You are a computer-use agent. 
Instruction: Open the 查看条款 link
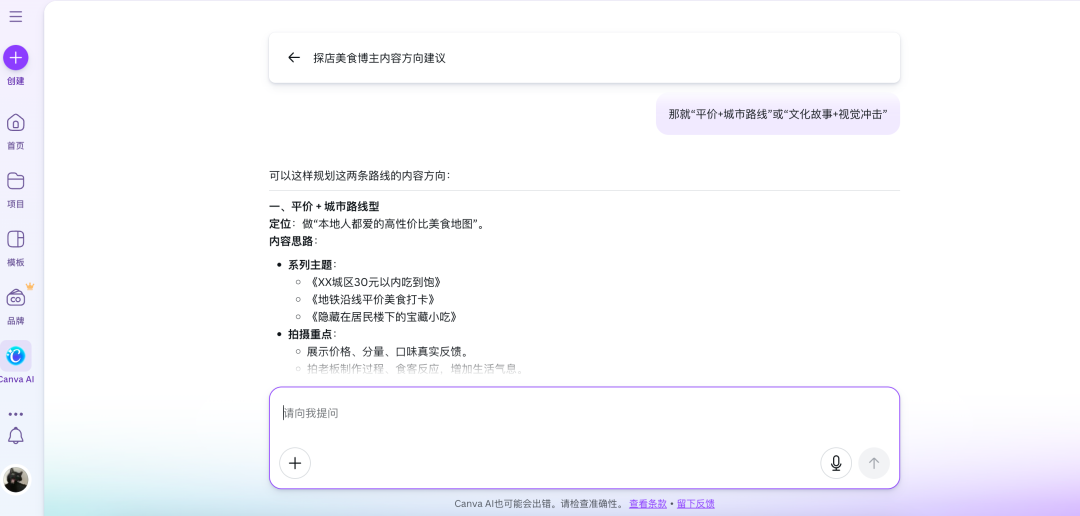tap(648, 504)
